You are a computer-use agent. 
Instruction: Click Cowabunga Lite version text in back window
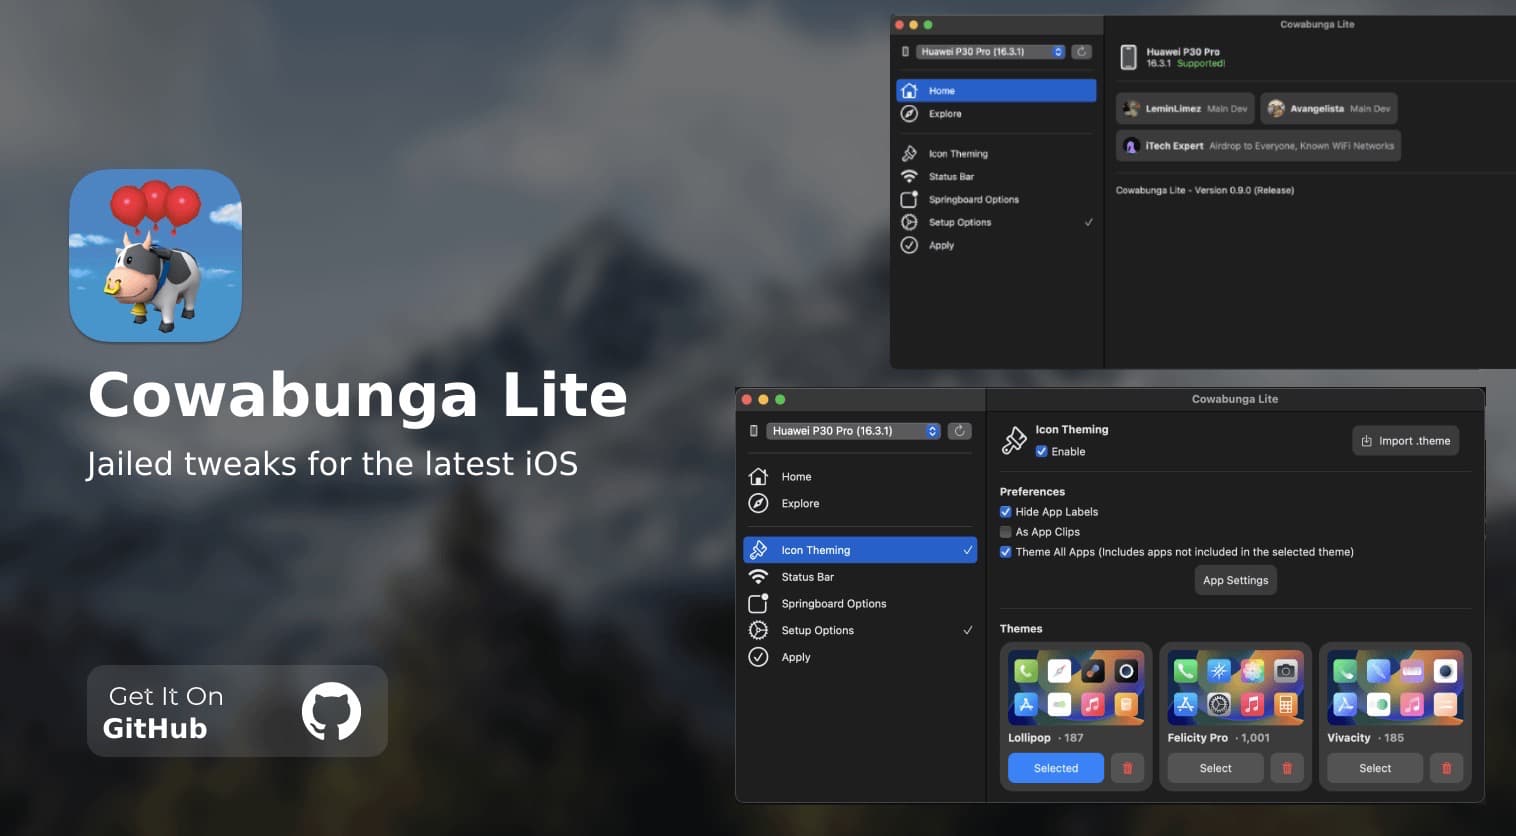pyautogui.click(x=1205, y=190)
